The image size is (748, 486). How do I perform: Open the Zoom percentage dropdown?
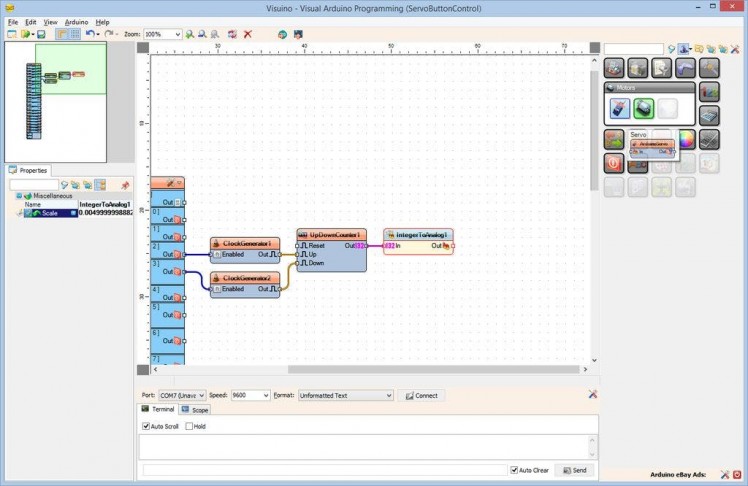177,34
